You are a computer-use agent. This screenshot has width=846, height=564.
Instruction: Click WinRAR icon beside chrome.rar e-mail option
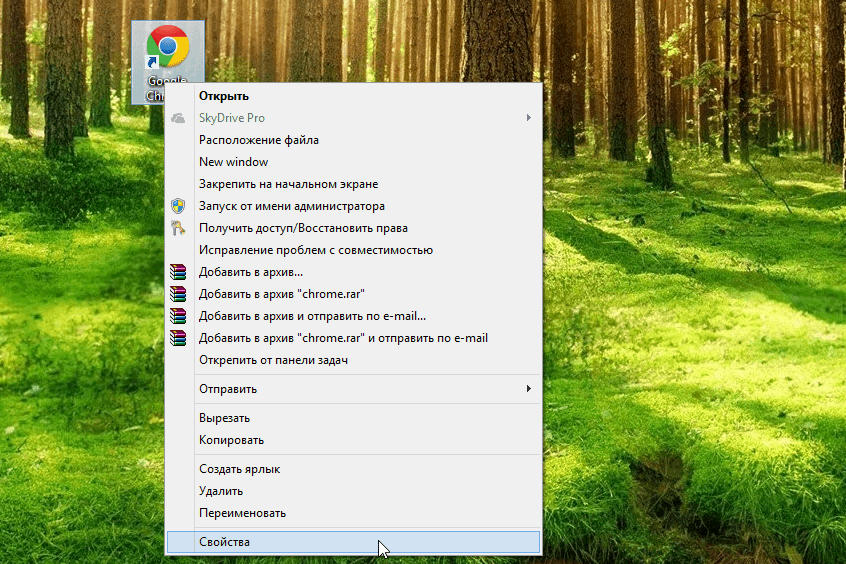(178, 338)
